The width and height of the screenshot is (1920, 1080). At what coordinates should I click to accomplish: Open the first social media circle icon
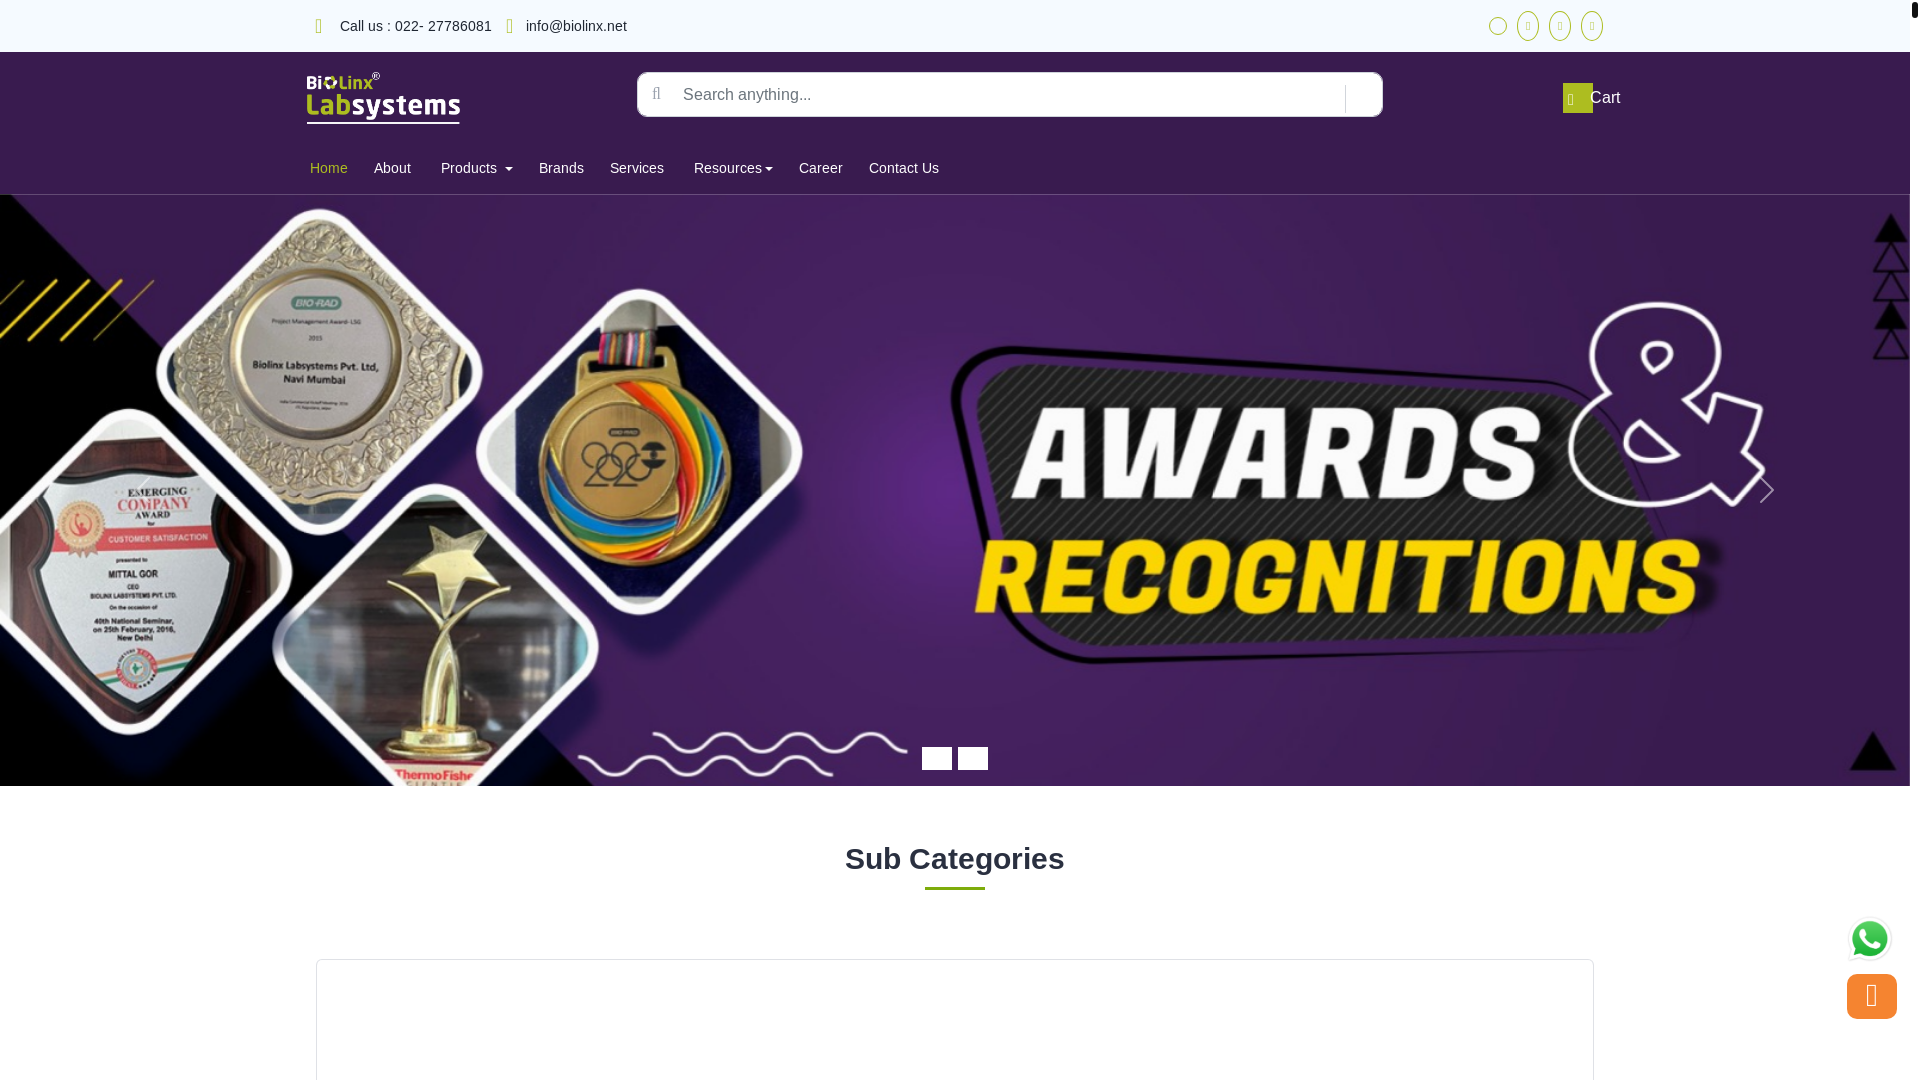pos(1497,26)
